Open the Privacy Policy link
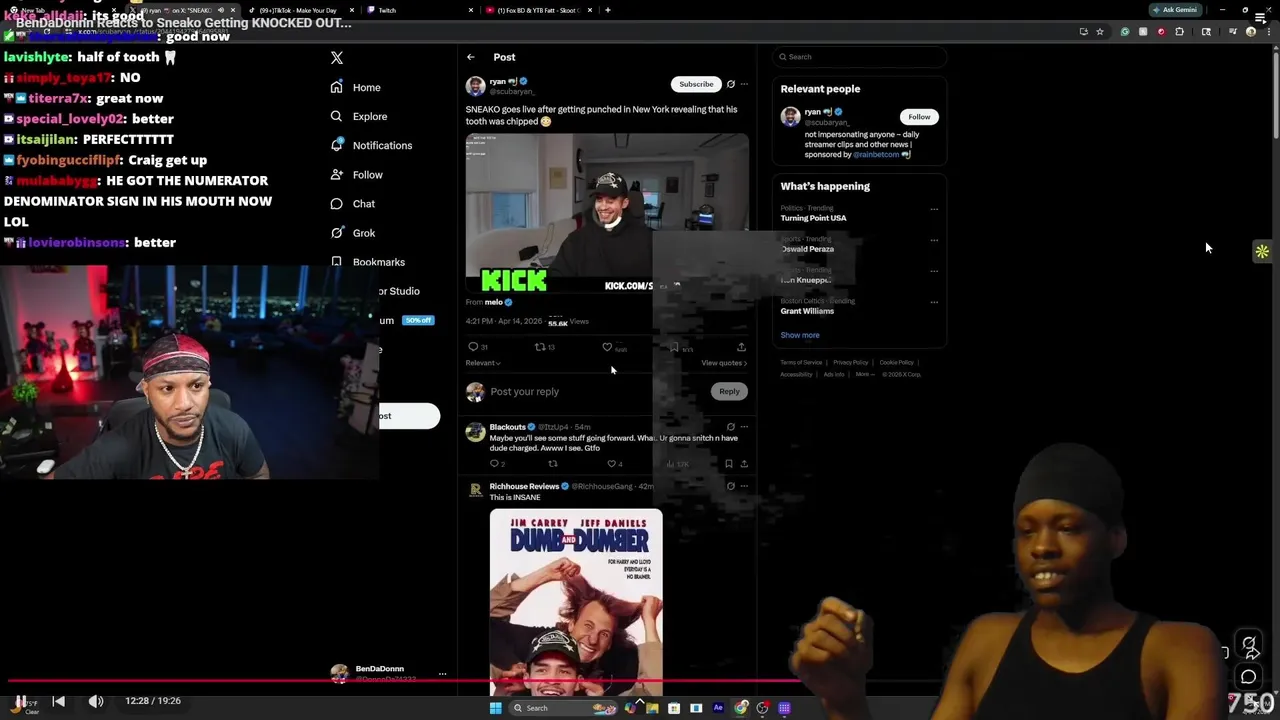This screenshot has width=1280, height=720. pos(851,362)
